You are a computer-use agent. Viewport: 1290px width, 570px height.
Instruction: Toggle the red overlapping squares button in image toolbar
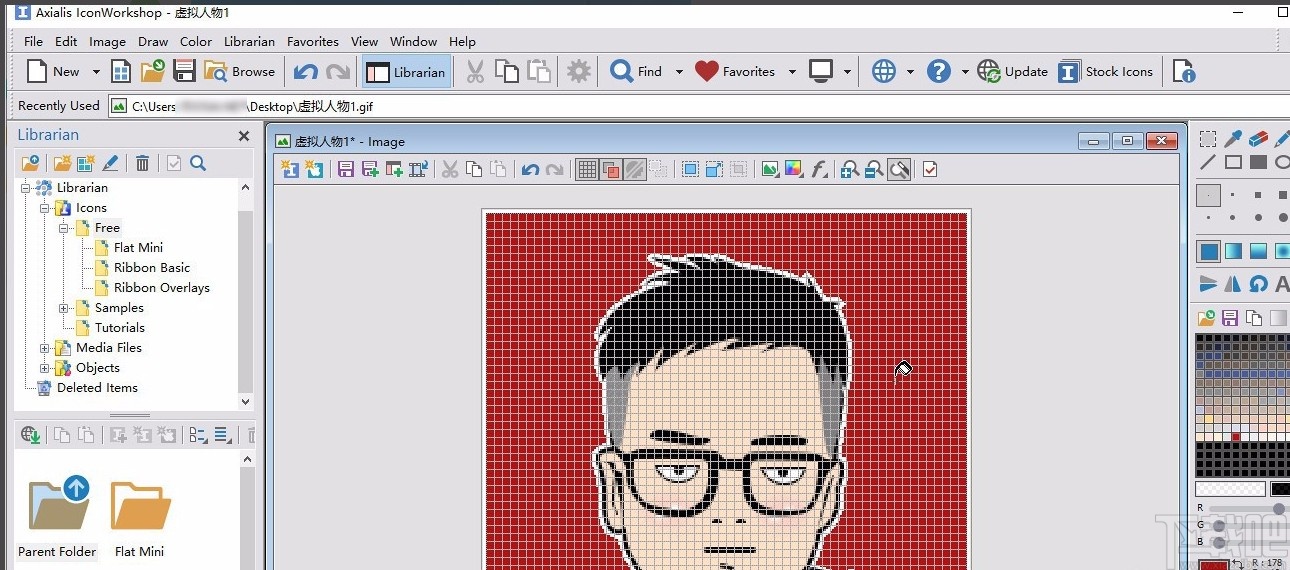[611, 169]
